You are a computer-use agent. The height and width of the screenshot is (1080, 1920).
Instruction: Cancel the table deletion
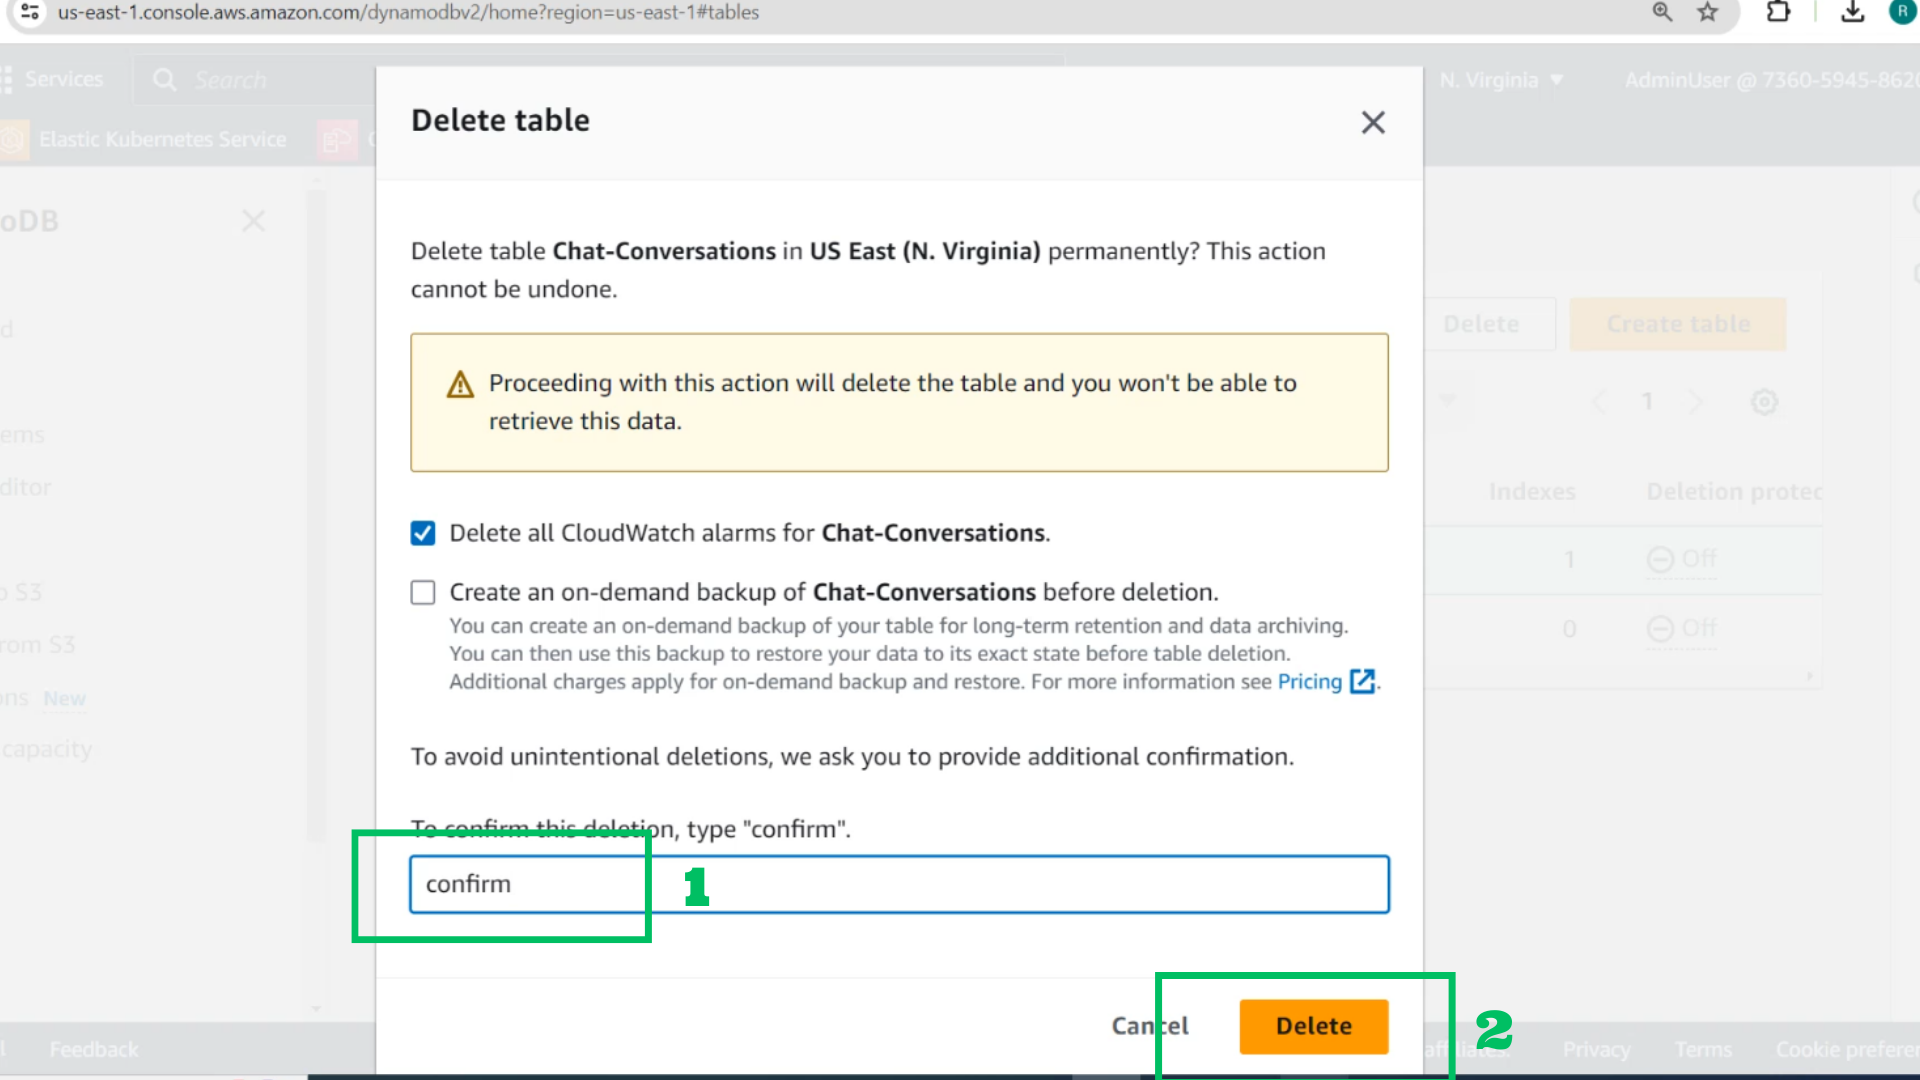(1150, 1026)
